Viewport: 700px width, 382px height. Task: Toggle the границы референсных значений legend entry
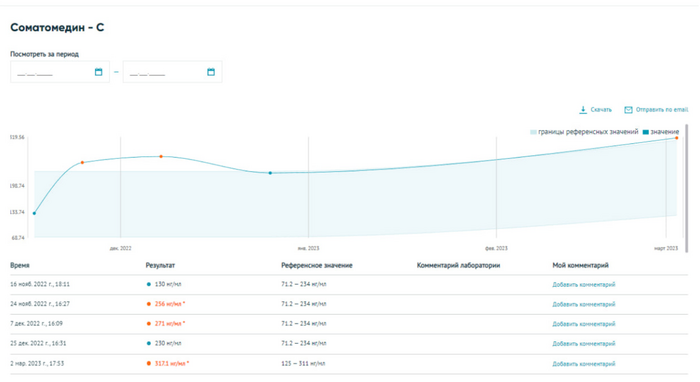(584, 132)
